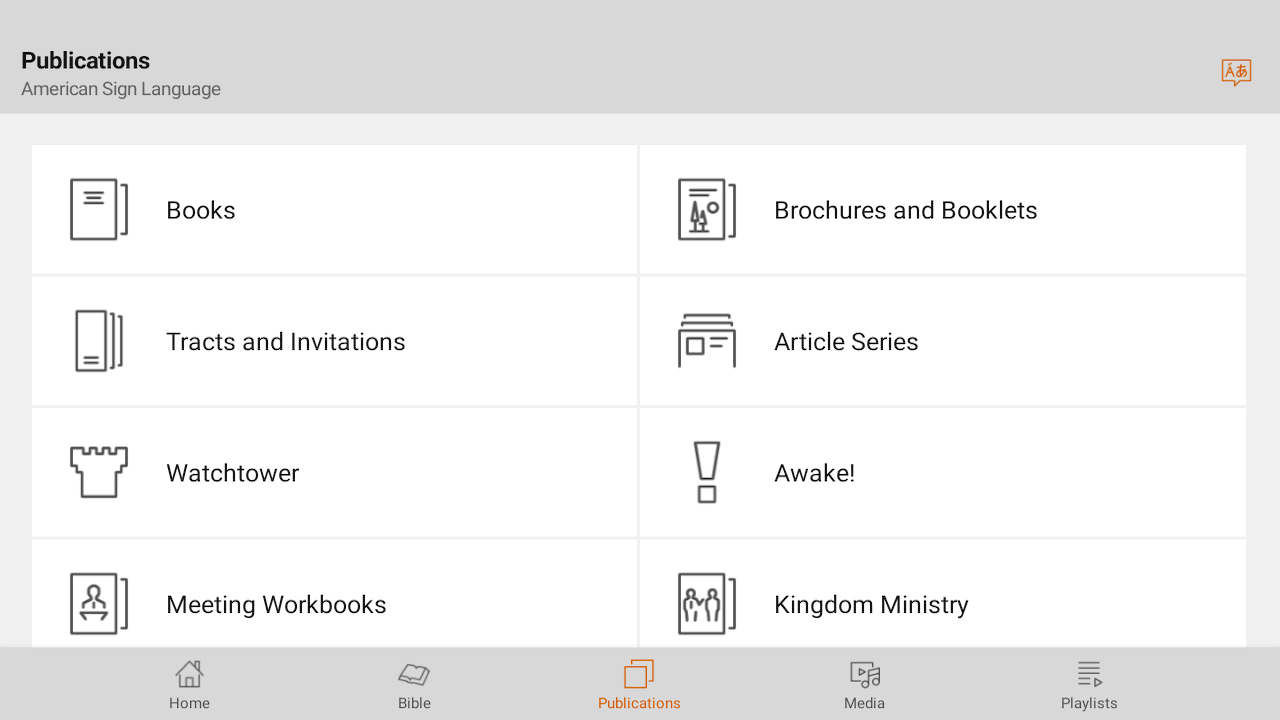Open the Playlists tab
This screenshot has height=720, width=1280.
[1089, 685]
